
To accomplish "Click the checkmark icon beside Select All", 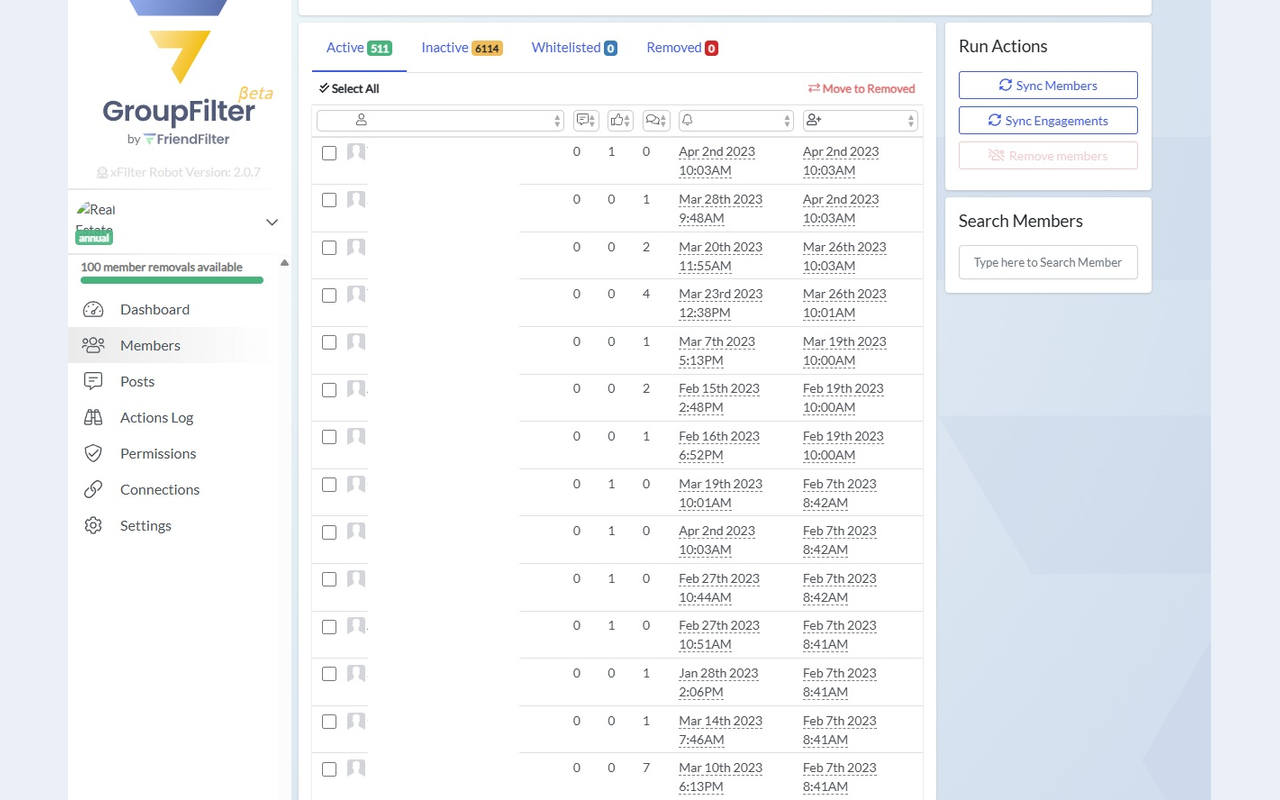I will pyautogui.click(x=324, y=88).
